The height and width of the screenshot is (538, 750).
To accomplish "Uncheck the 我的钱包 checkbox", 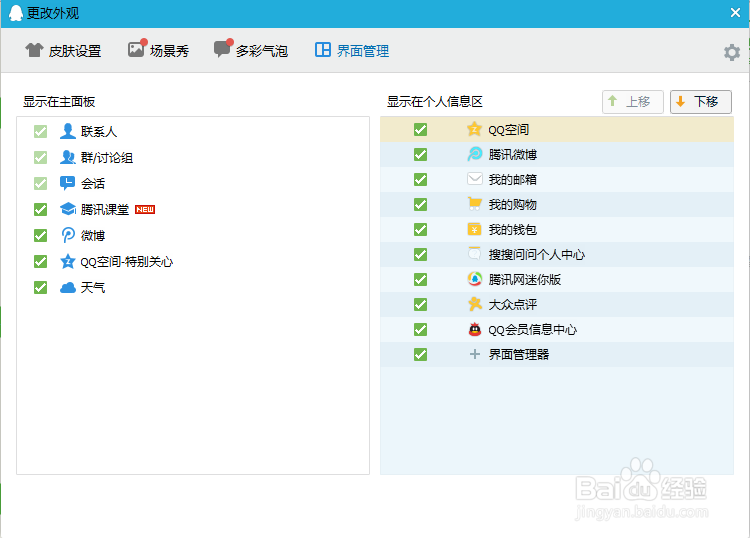I will coord(420,230).
